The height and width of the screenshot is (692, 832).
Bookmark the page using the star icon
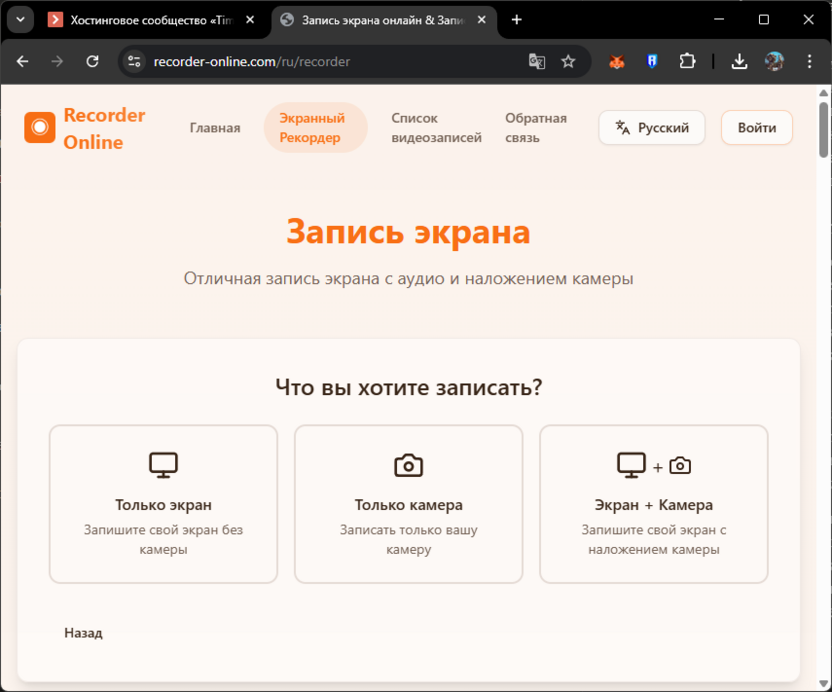569,61
